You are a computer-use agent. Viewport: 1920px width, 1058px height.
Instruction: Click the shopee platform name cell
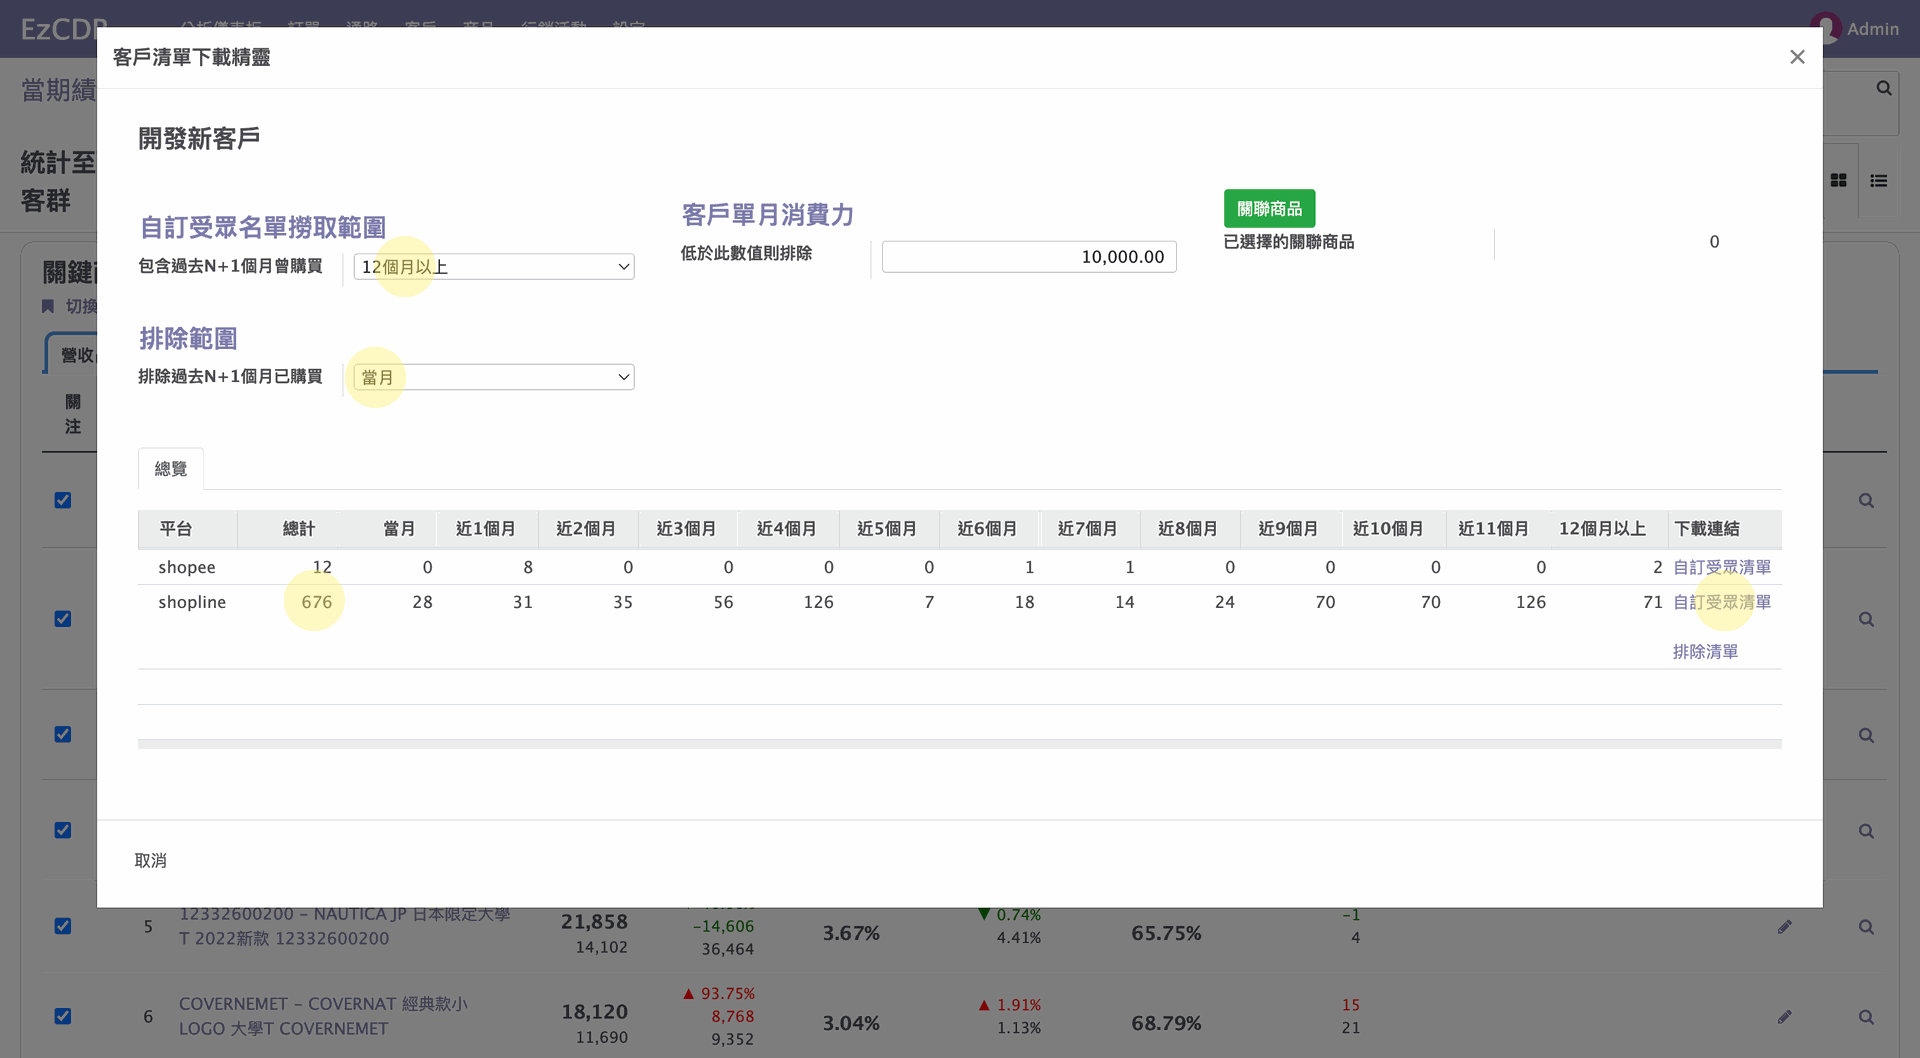point(187,567)
